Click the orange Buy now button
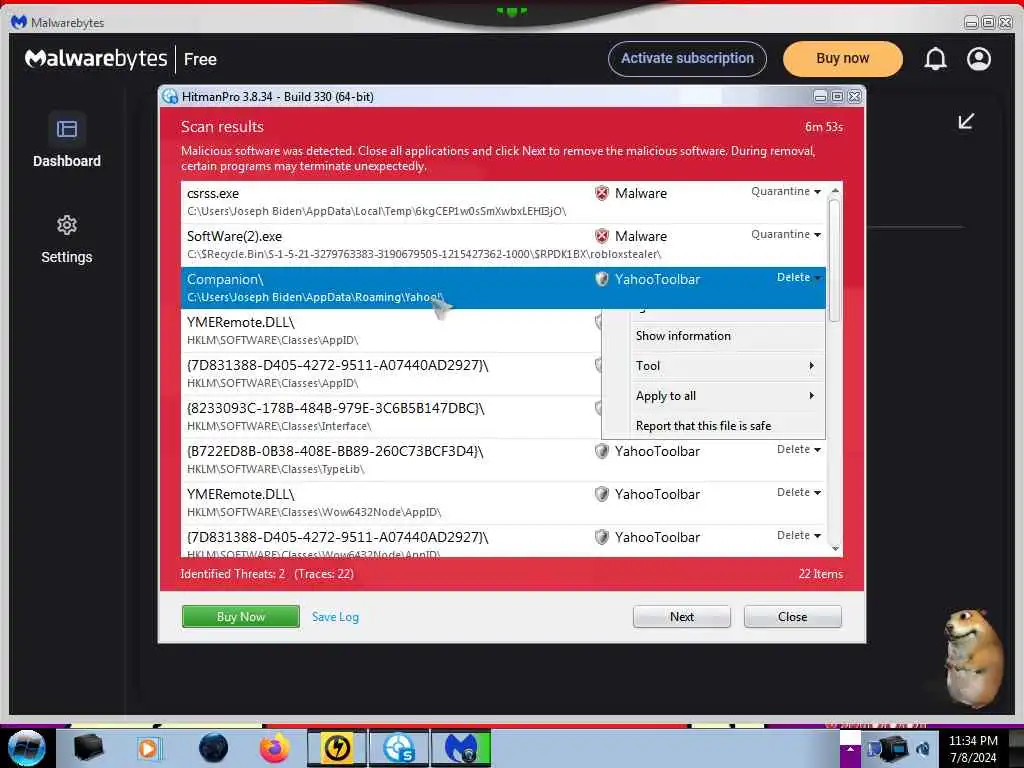 click(x=842, y=59)
